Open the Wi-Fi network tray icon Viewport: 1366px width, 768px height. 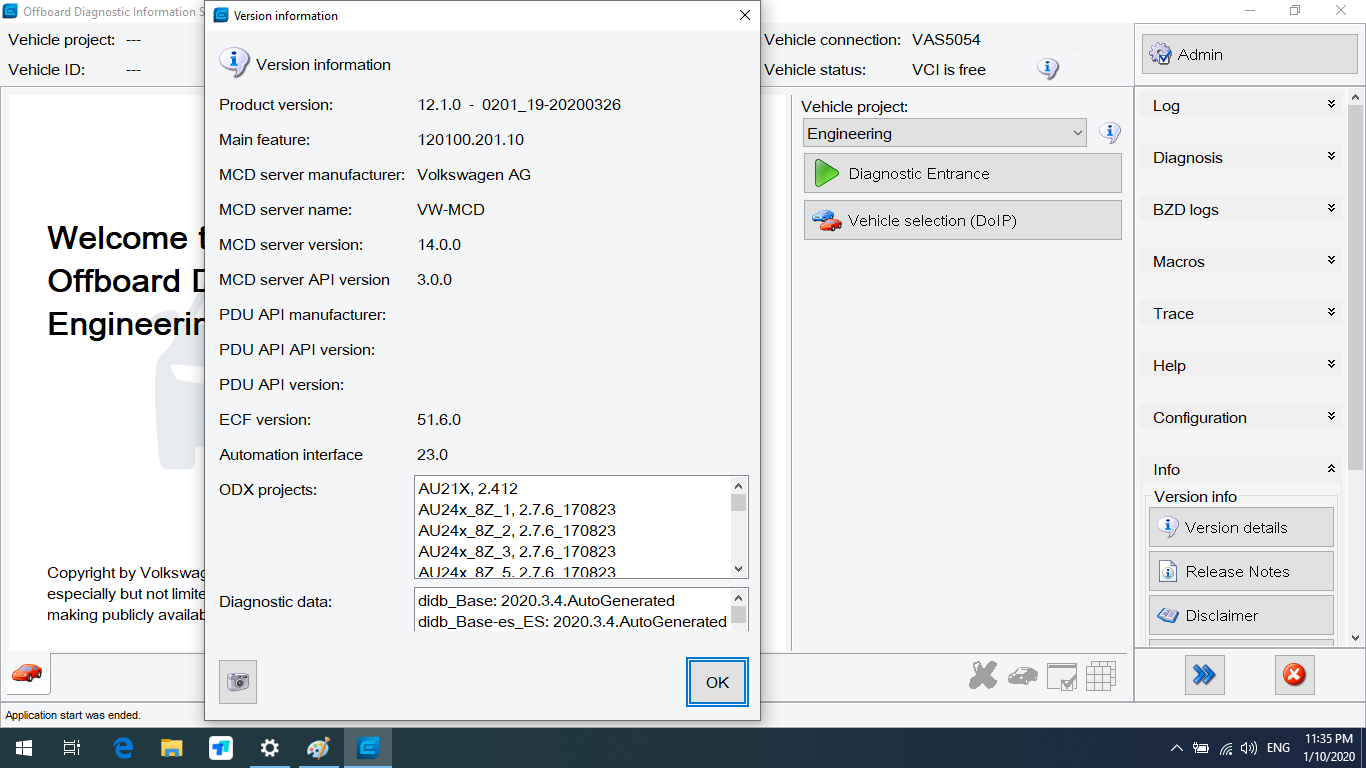click(x=1225, y=748)
